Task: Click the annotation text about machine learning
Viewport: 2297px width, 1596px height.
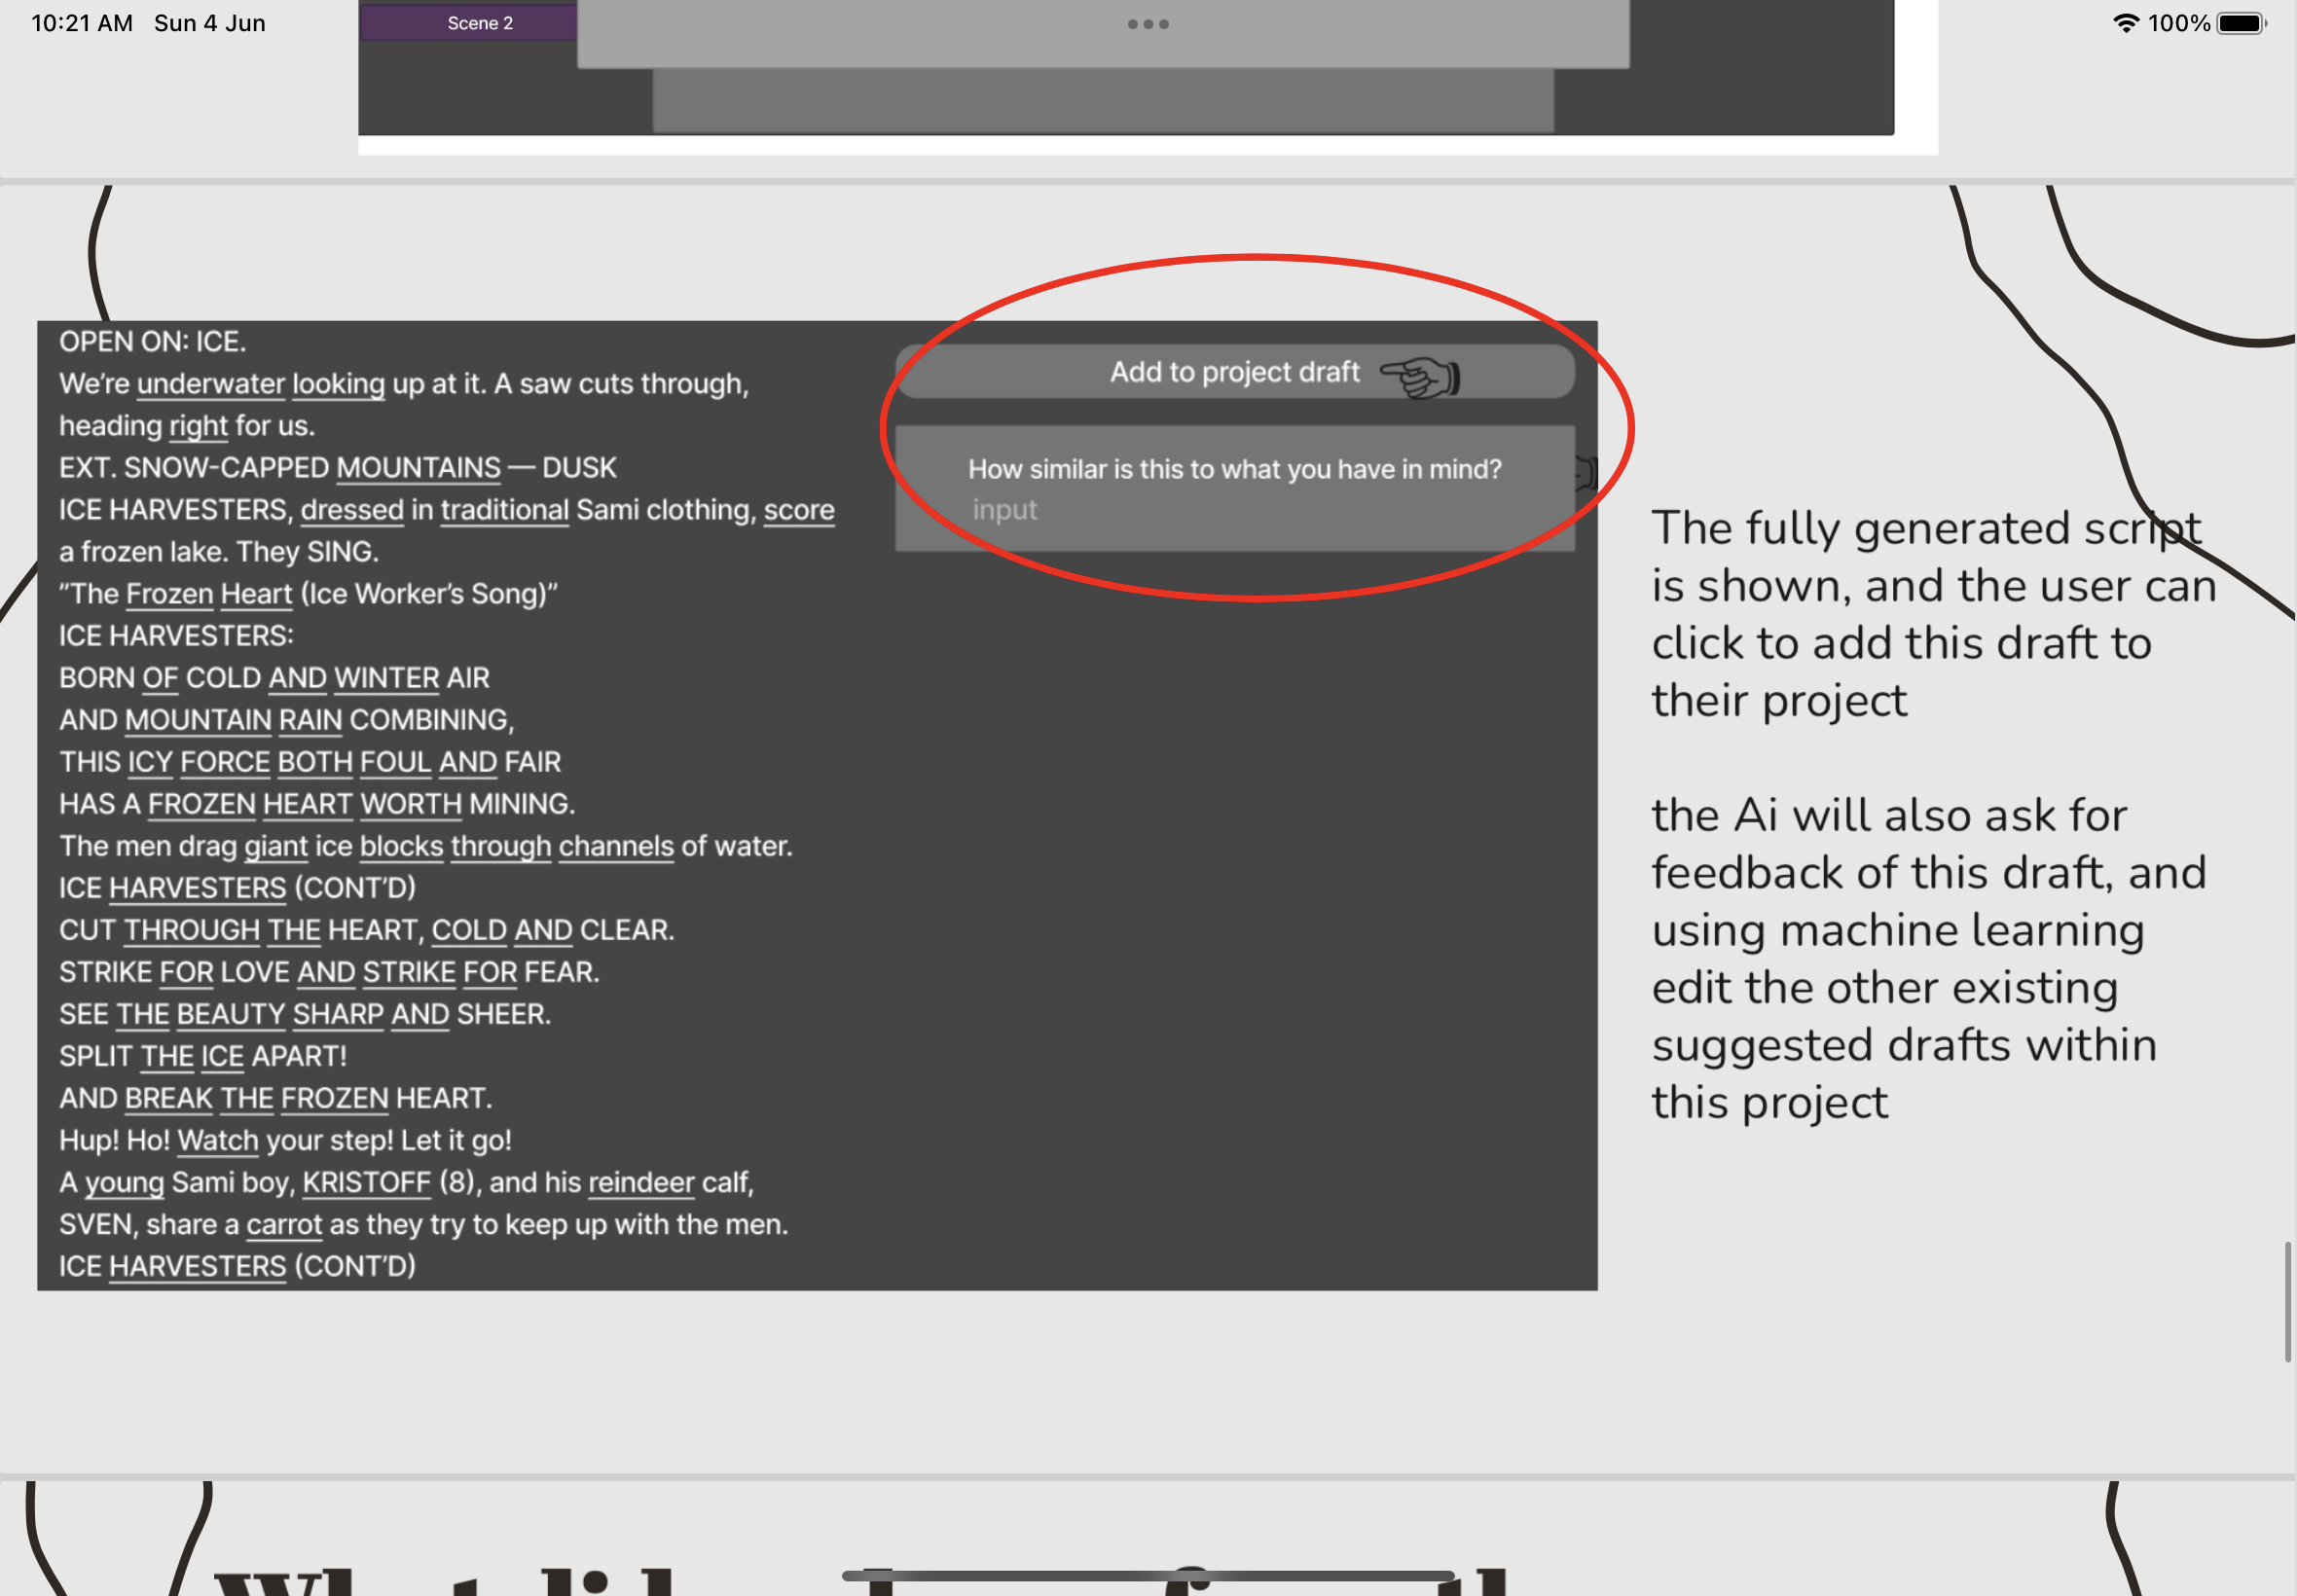Action: pos(1929,958)
